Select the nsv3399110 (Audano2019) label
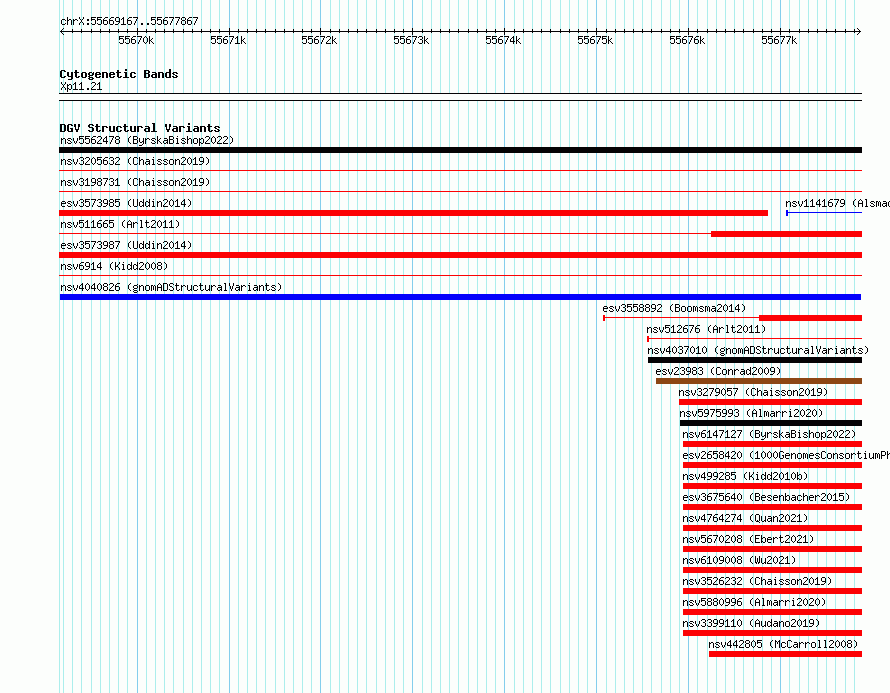The width and height of the screenshot is (890, 693). tap(751, 623)
